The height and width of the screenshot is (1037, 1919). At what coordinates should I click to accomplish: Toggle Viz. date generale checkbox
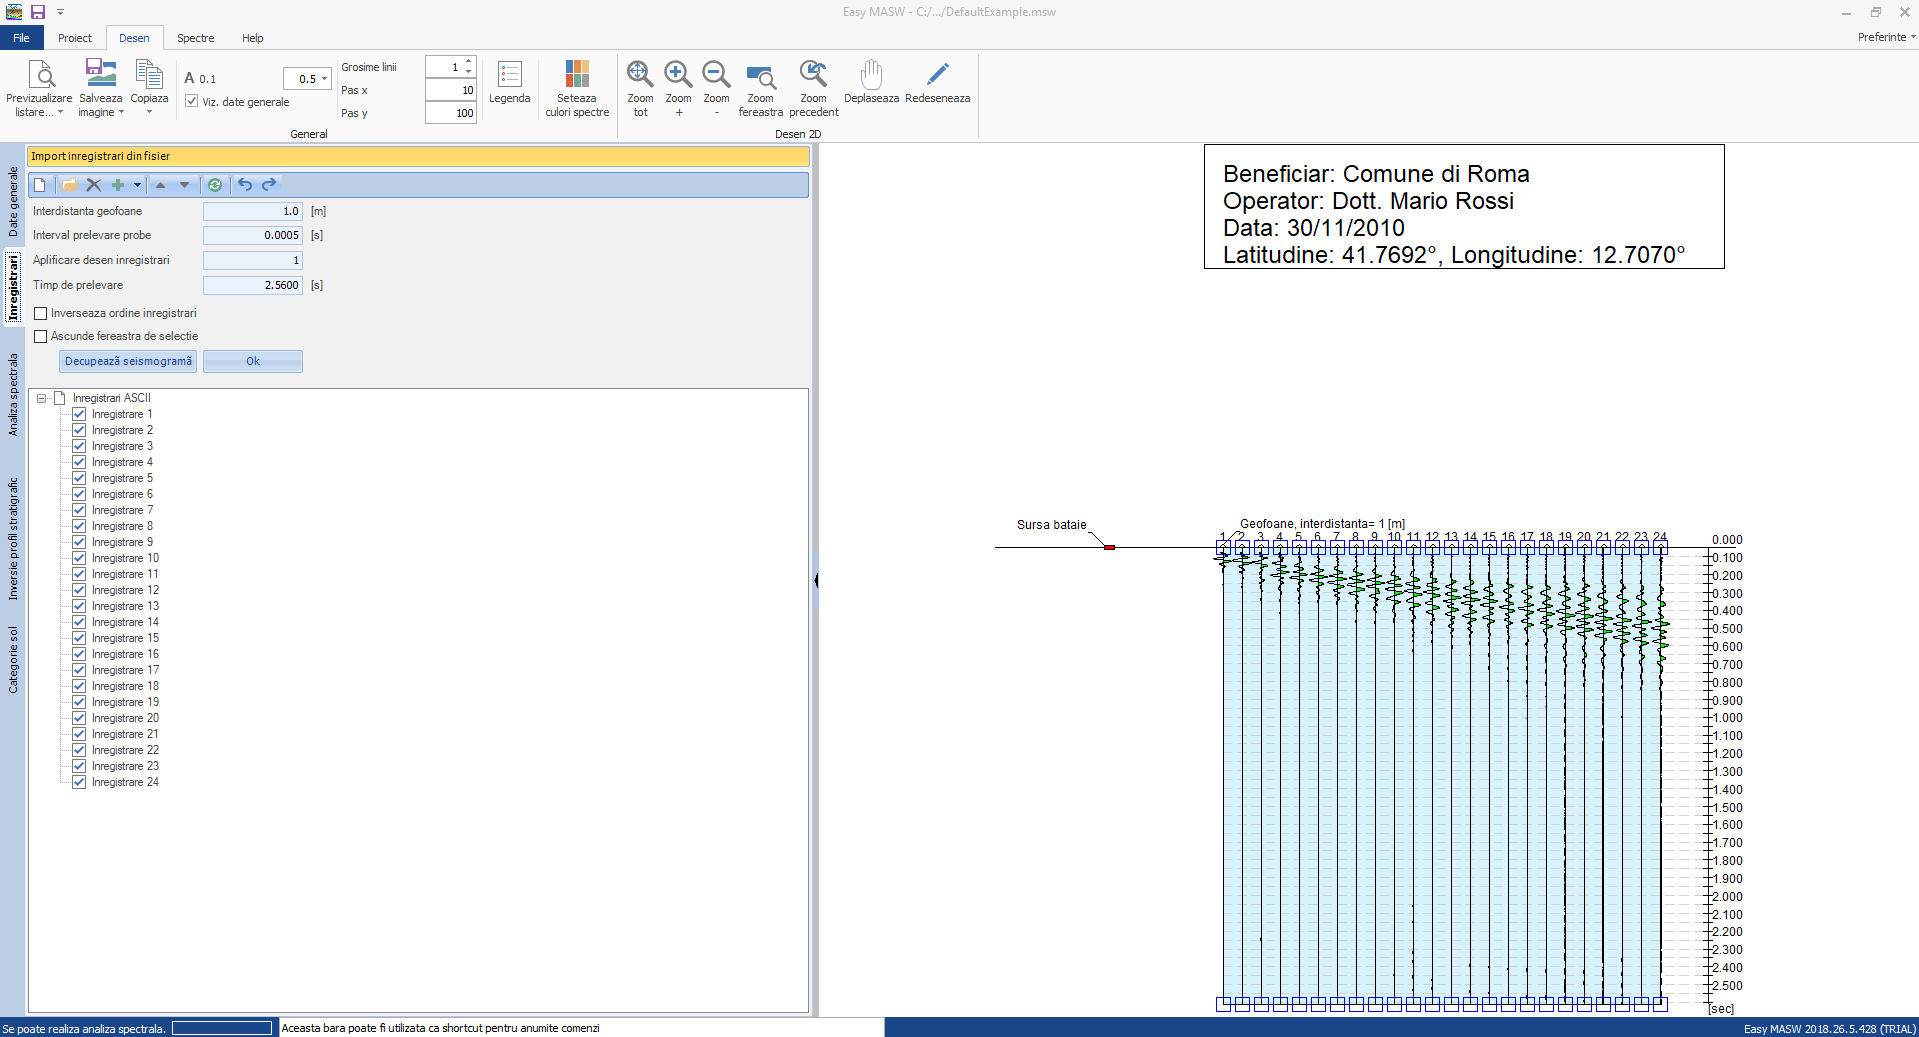pos(191,101)
